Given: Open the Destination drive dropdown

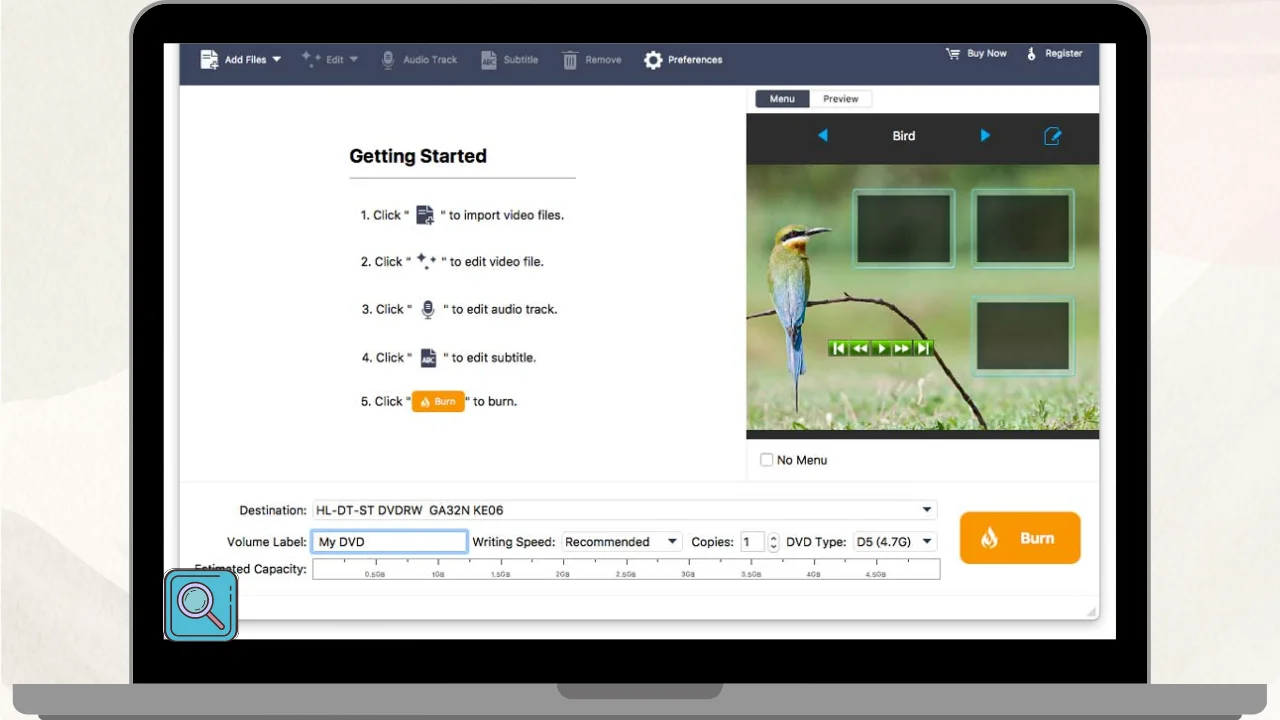Looking at the screenshot, I should [927, 510].
